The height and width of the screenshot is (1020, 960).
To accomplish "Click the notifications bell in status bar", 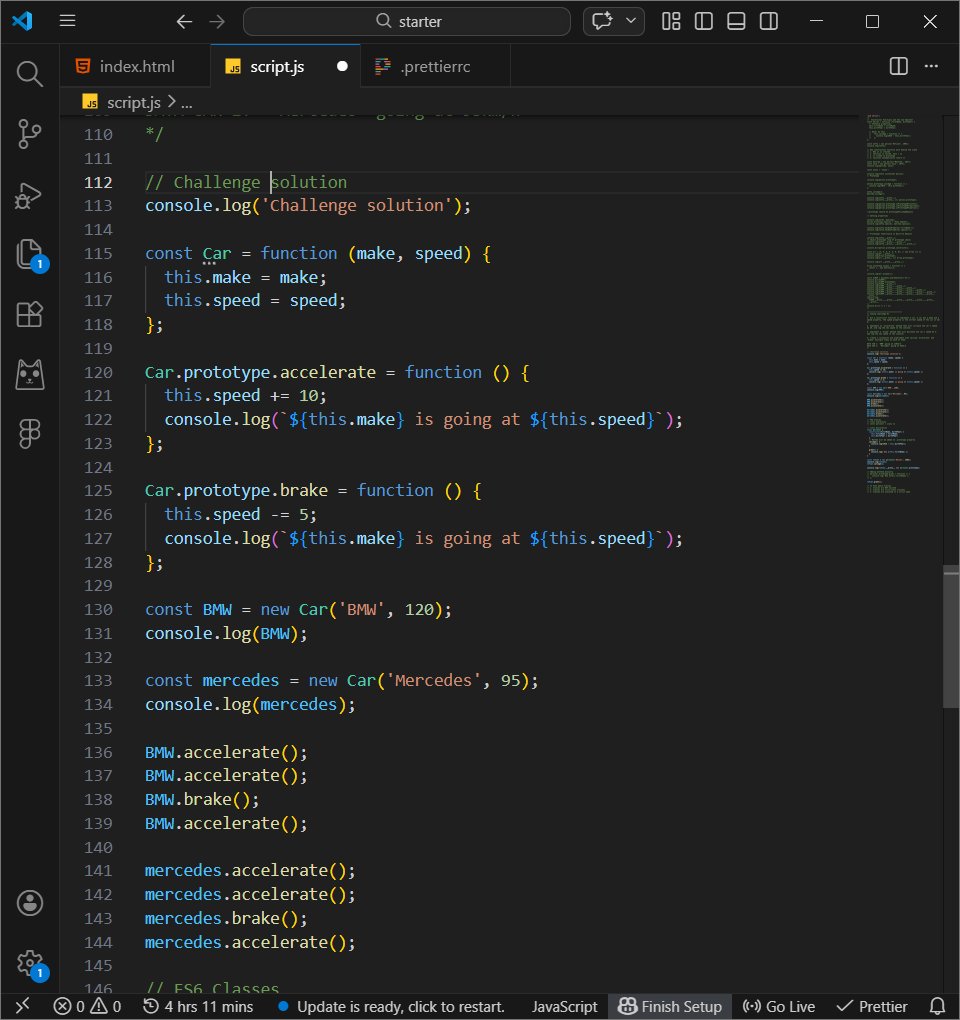I will point(937,1006).
